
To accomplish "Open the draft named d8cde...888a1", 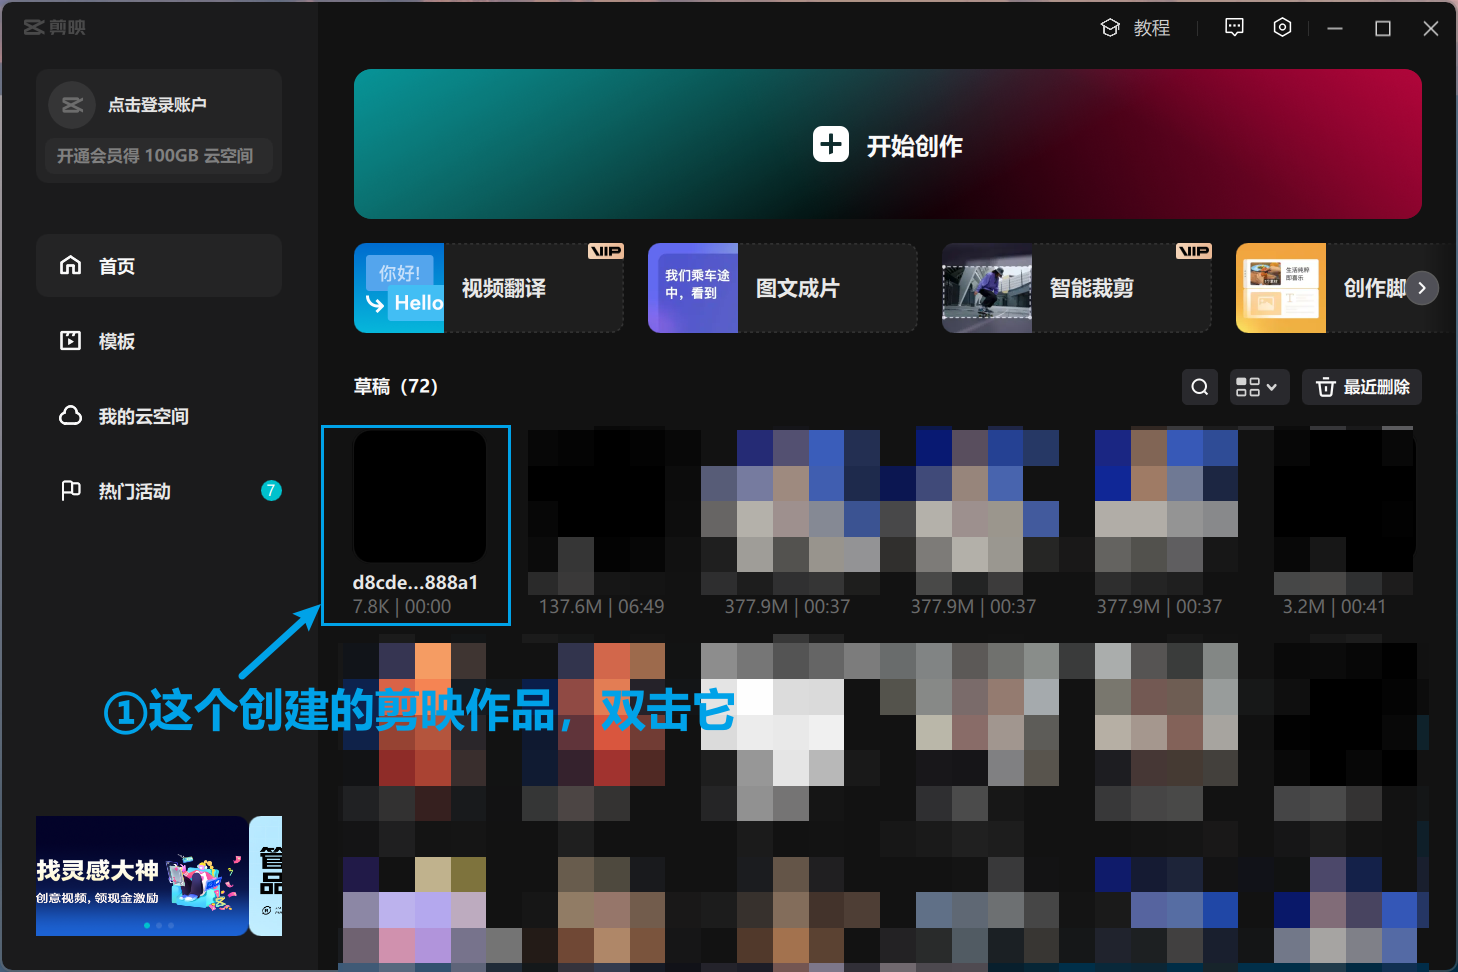I will pos(416,497).
